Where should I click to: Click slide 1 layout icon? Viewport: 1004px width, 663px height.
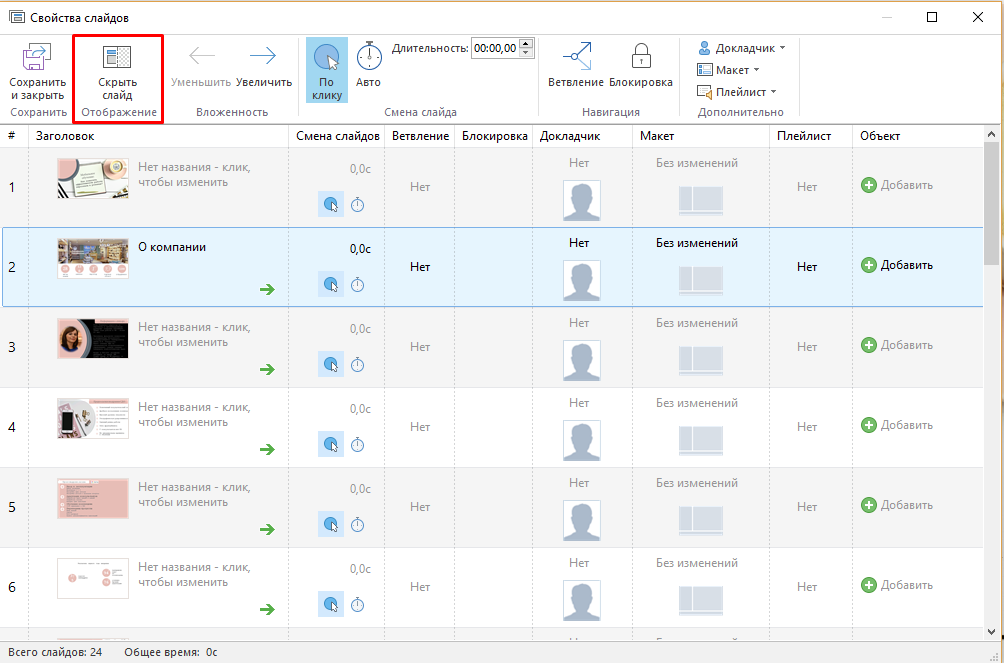pyautogui.click(x=701, y=201)
